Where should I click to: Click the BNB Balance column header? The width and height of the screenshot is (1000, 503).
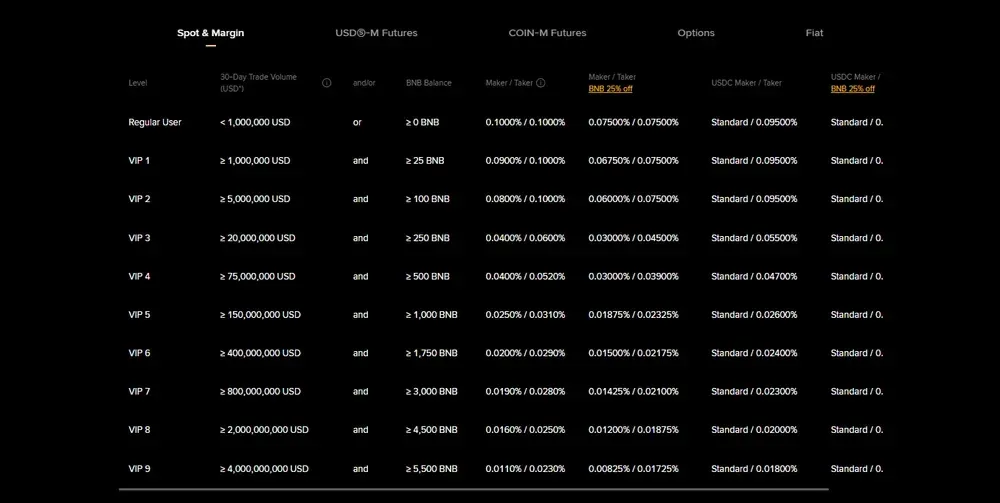[428, 83]
